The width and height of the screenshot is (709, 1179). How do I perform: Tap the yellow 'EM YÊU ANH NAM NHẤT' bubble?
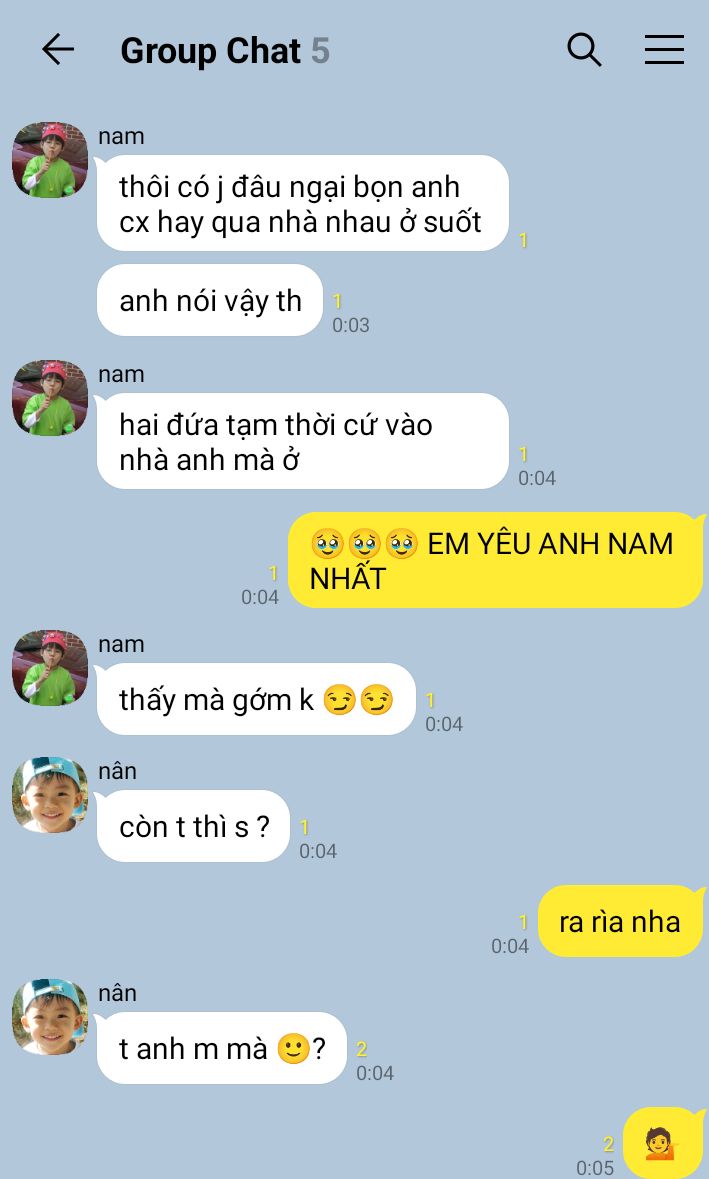(x=496, y=560)
